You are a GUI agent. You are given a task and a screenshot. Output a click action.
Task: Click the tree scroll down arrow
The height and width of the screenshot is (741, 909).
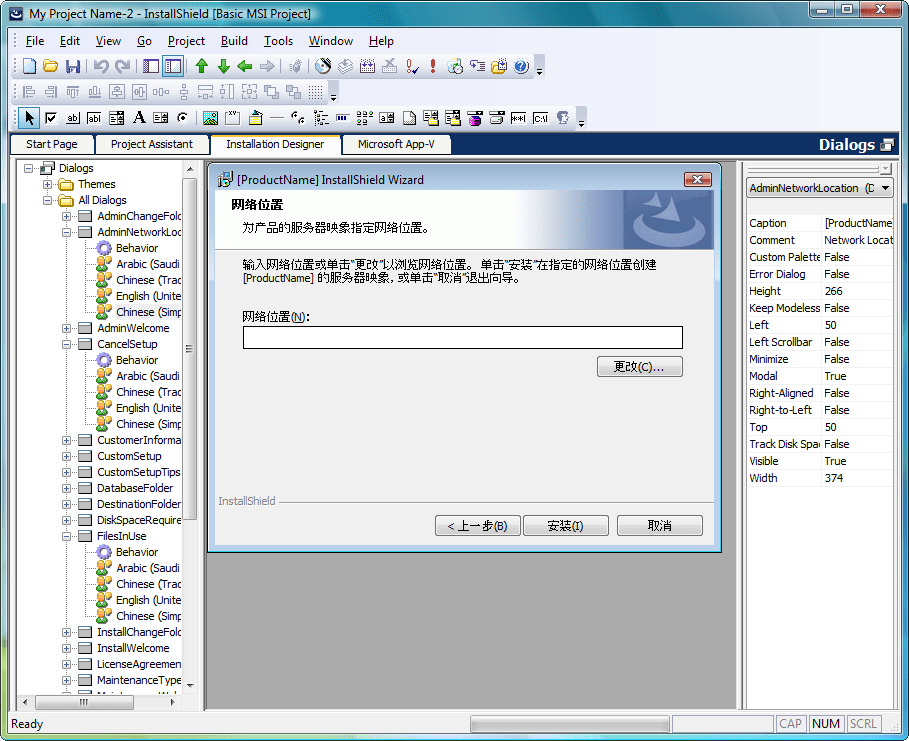[x=190, y=685]
